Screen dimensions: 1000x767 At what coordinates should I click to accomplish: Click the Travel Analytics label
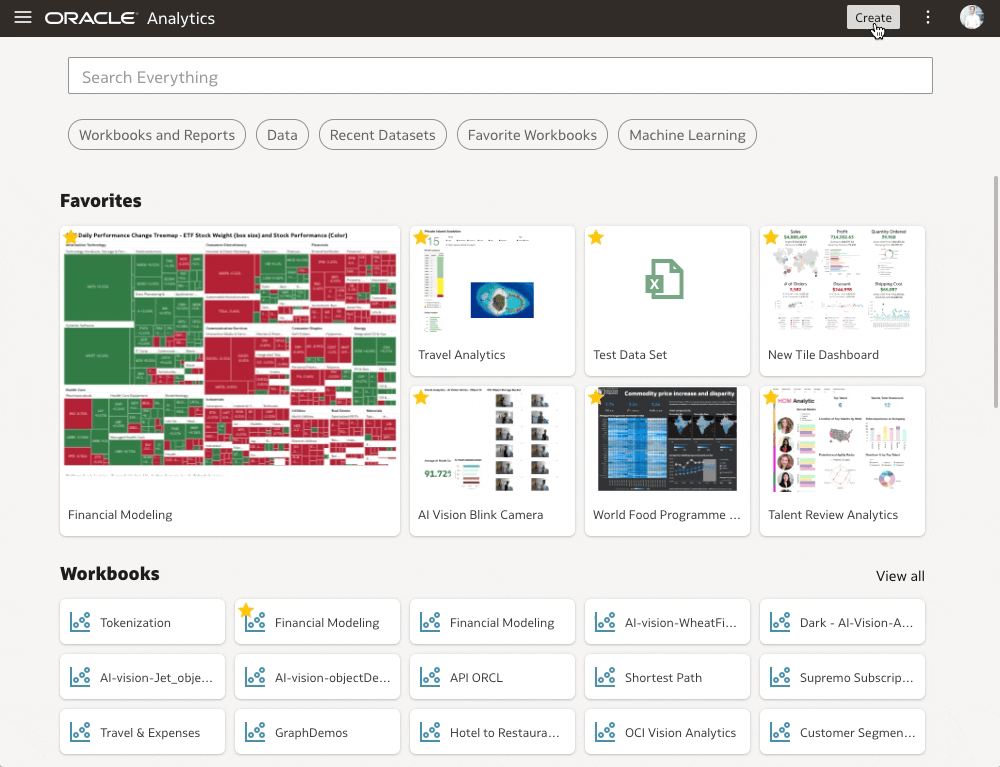coord(462,354)
